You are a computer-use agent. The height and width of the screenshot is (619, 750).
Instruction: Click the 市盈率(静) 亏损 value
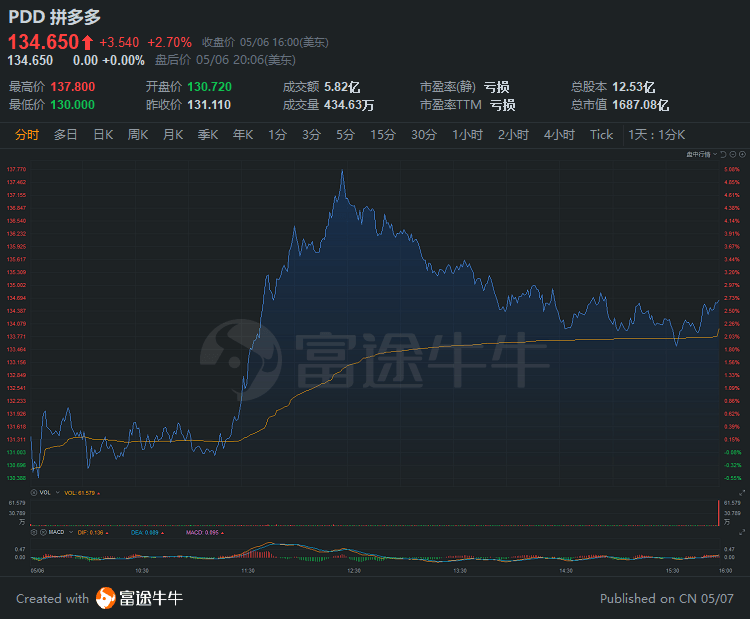click(496, 87)
